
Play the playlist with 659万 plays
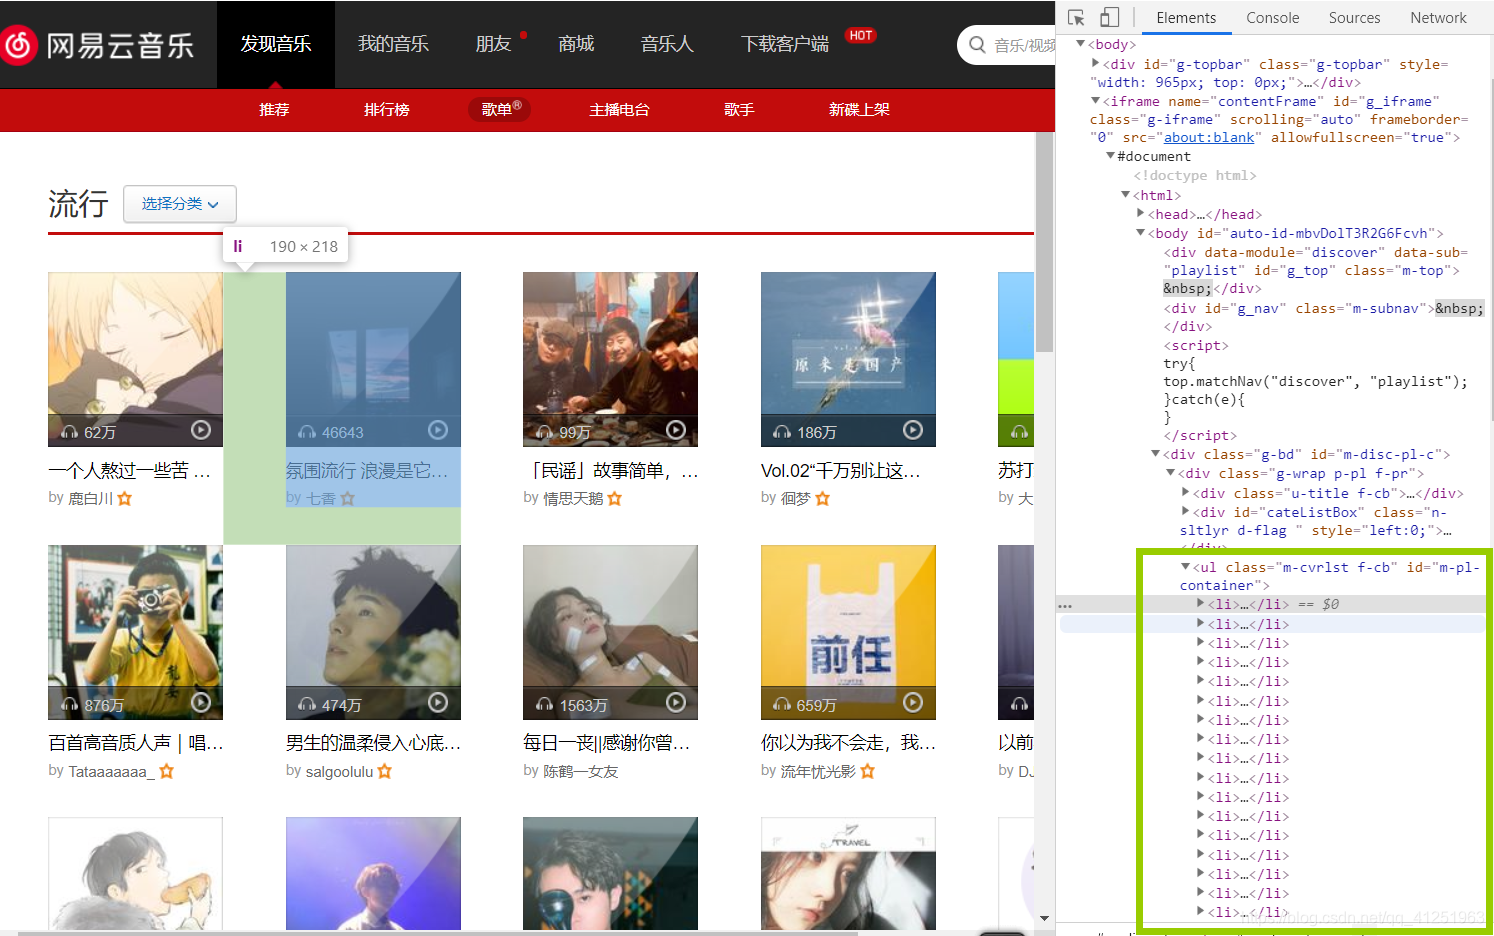[x=913, y=703]
